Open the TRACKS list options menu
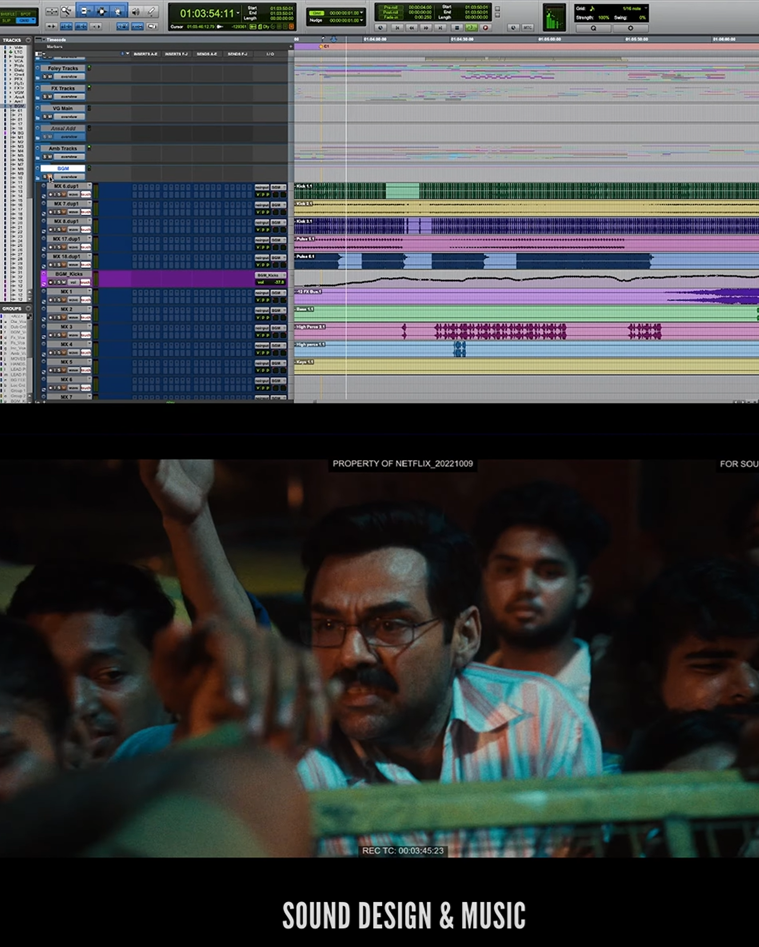Image resolution: width=759 pixels, height=947 pixels. (x=28, y=40)
